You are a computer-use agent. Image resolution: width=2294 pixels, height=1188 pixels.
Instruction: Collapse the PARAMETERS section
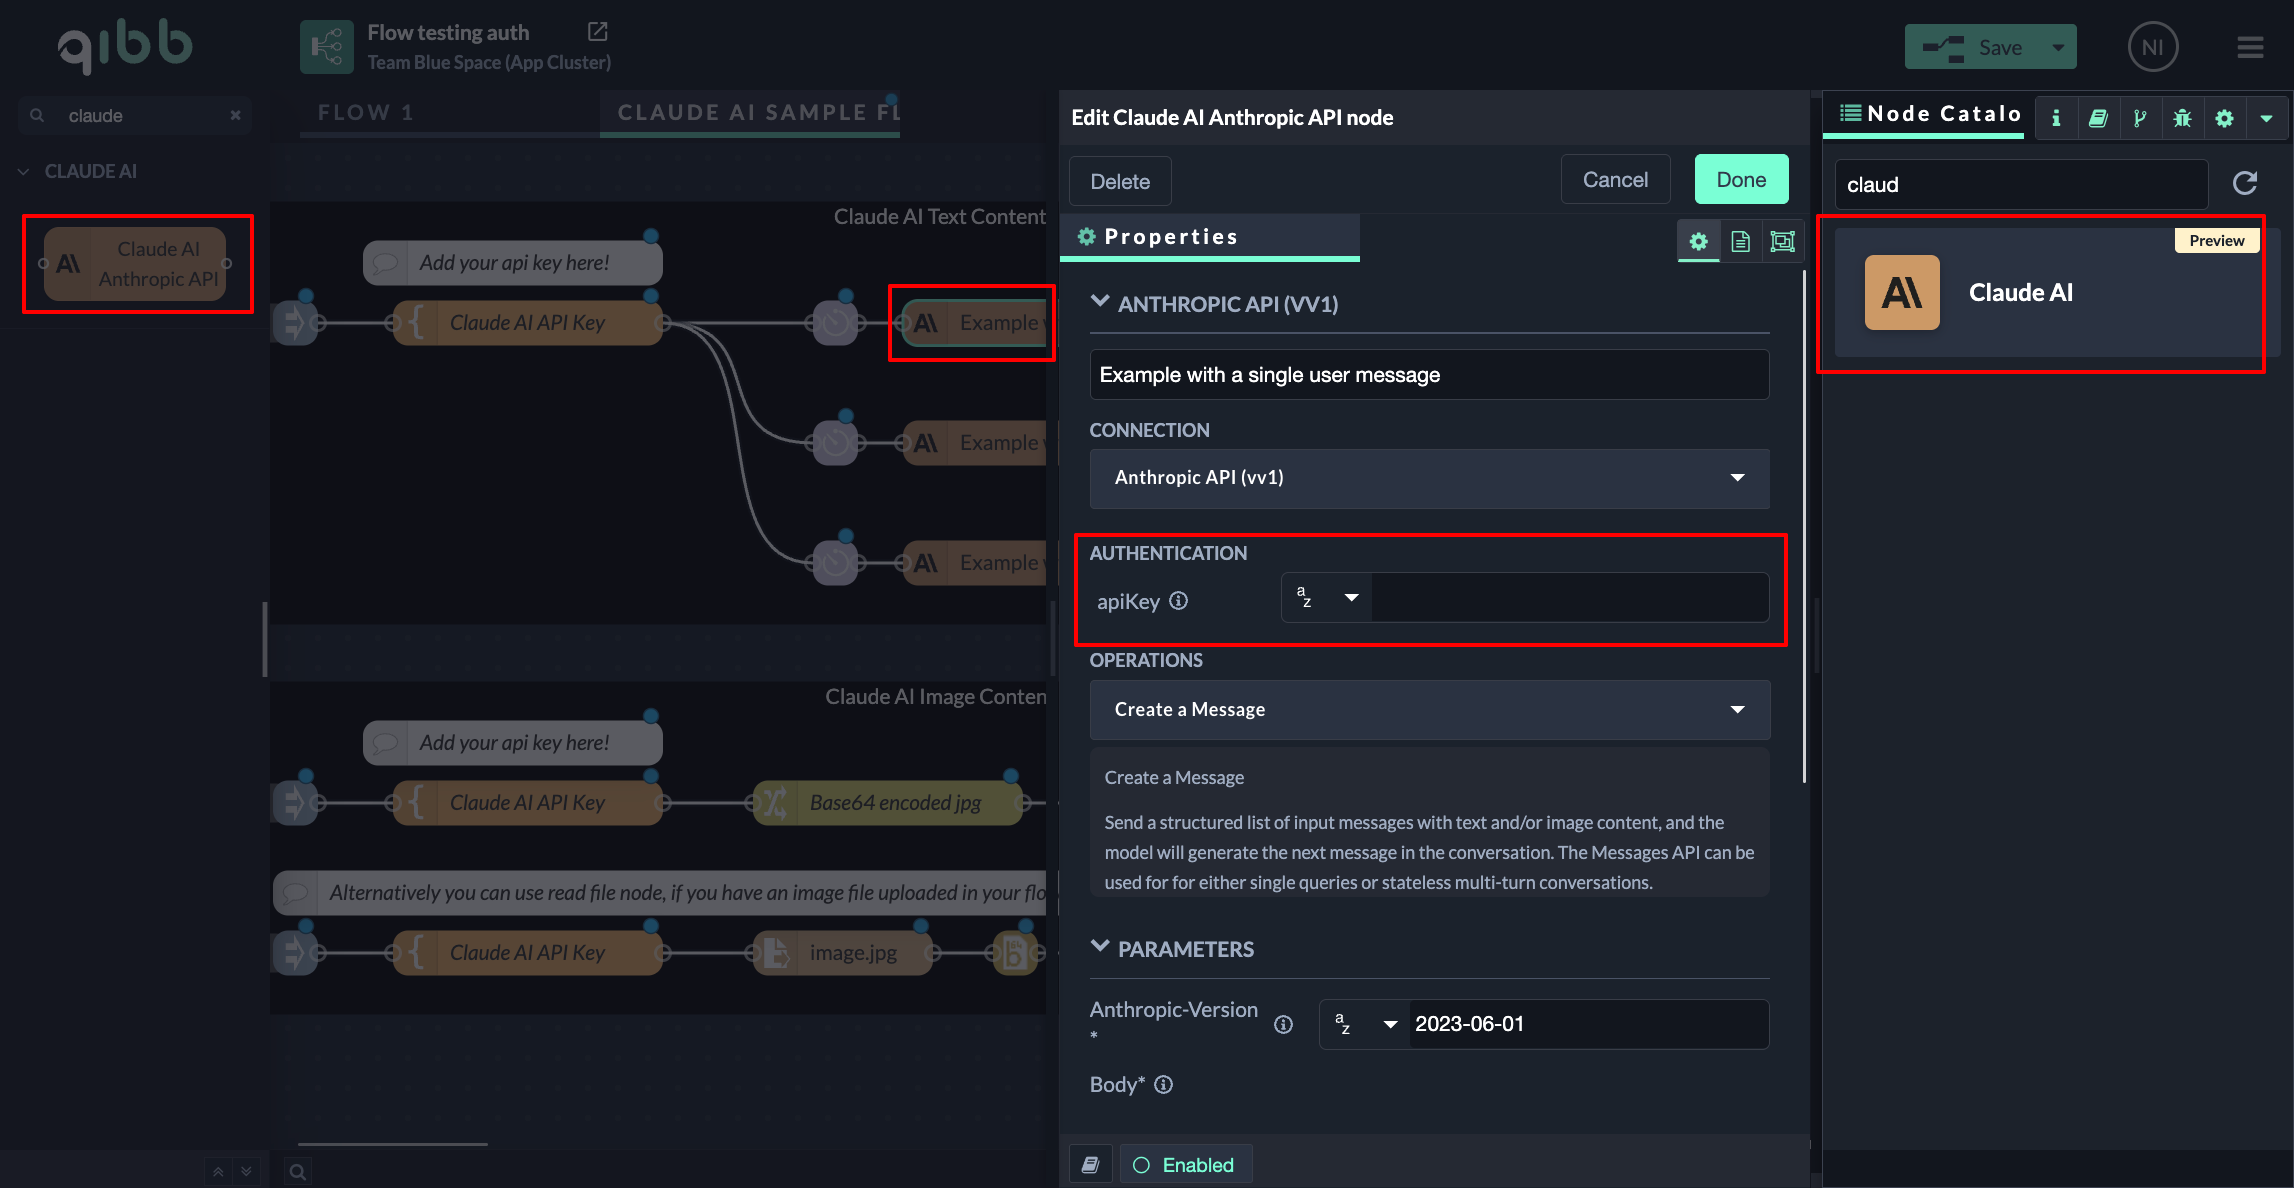click(1100, 947)
